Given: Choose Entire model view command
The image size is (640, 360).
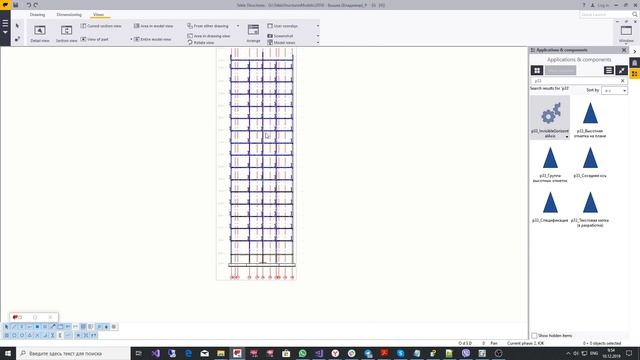Looking at the screenshot, I should click(x=153, y=39).
